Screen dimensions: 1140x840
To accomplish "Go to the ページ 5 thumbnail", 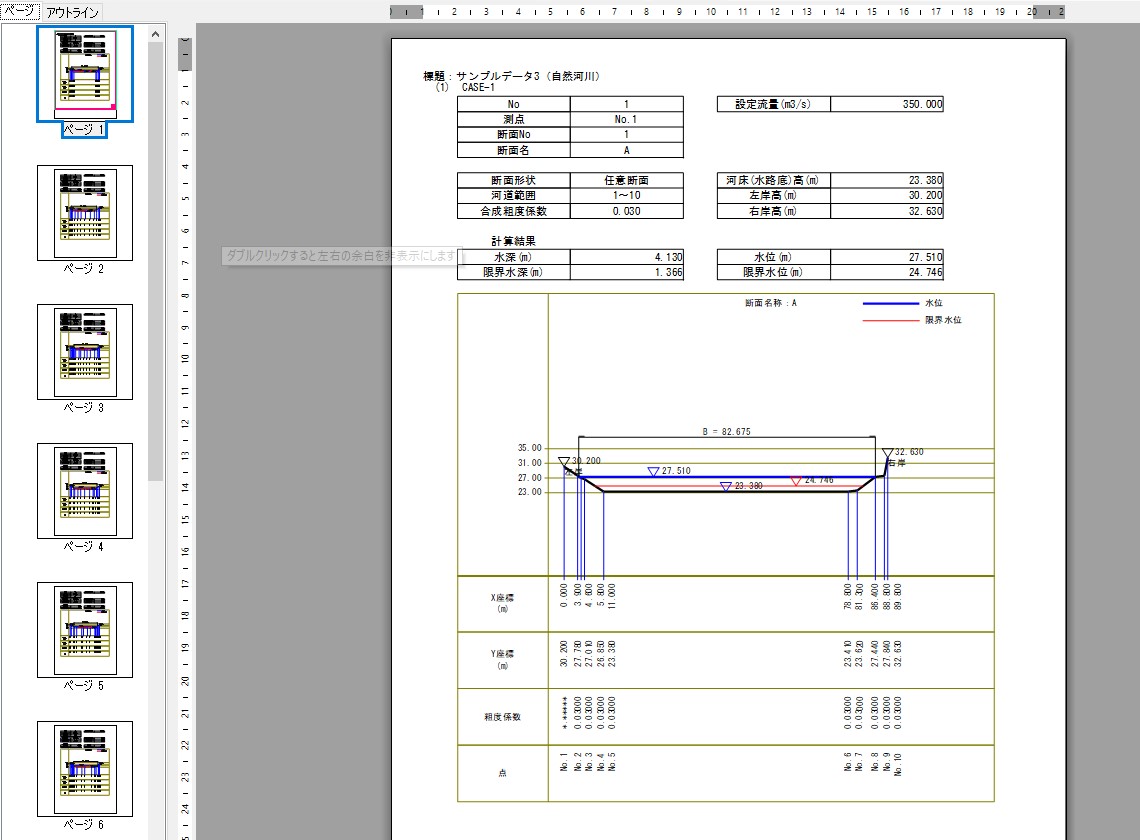I will pyautogui.click(x=85, y=630).
